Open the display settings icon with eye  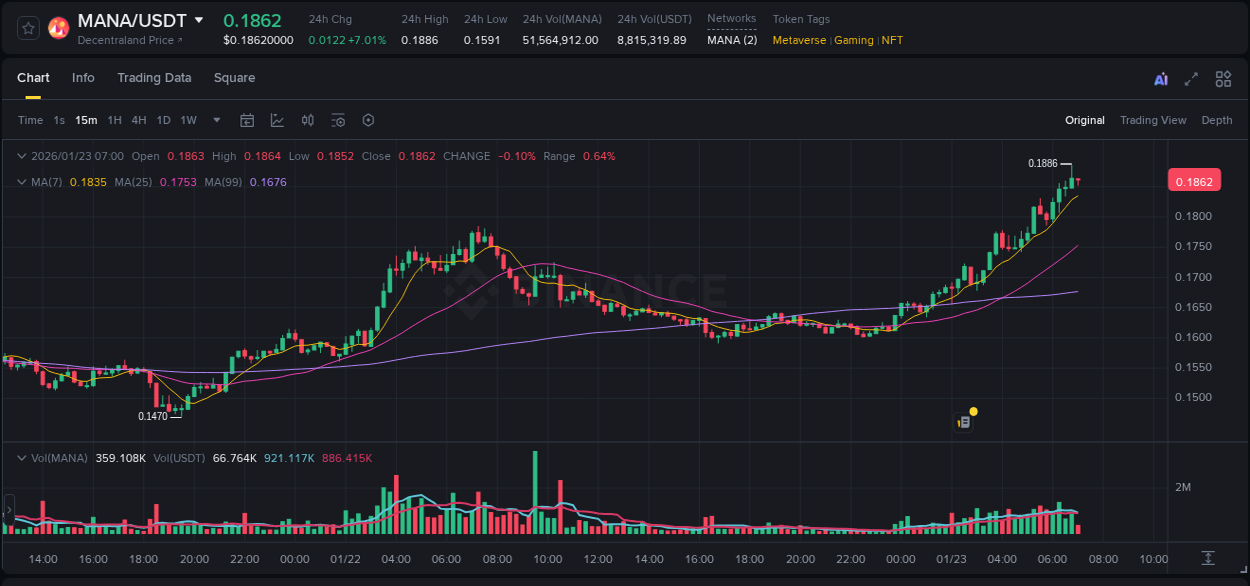pyautogui.click(x=338, y=120)
